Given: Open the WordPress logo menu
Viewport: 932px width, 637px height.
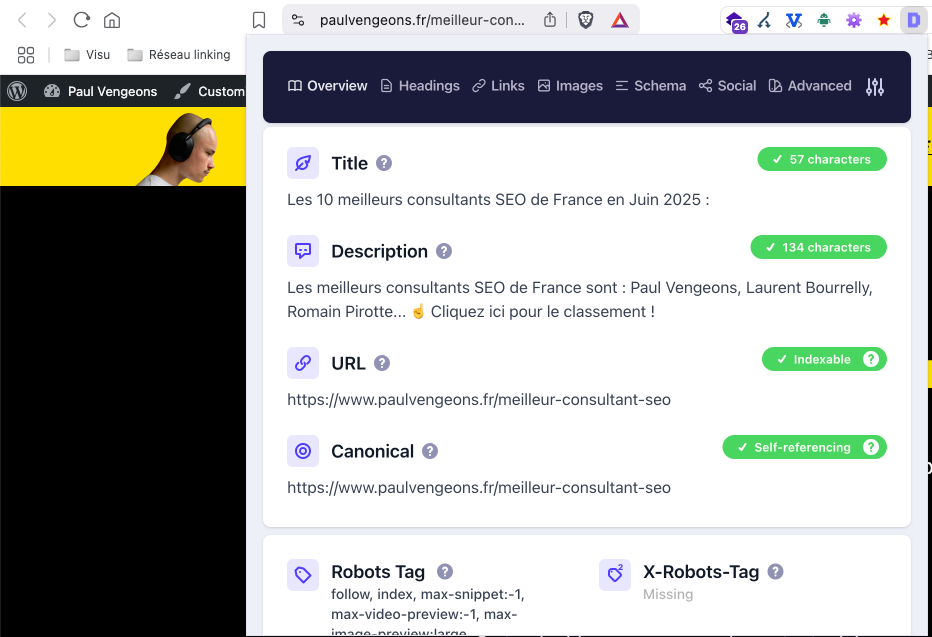Looking at the screenshot, I should 17,91.
